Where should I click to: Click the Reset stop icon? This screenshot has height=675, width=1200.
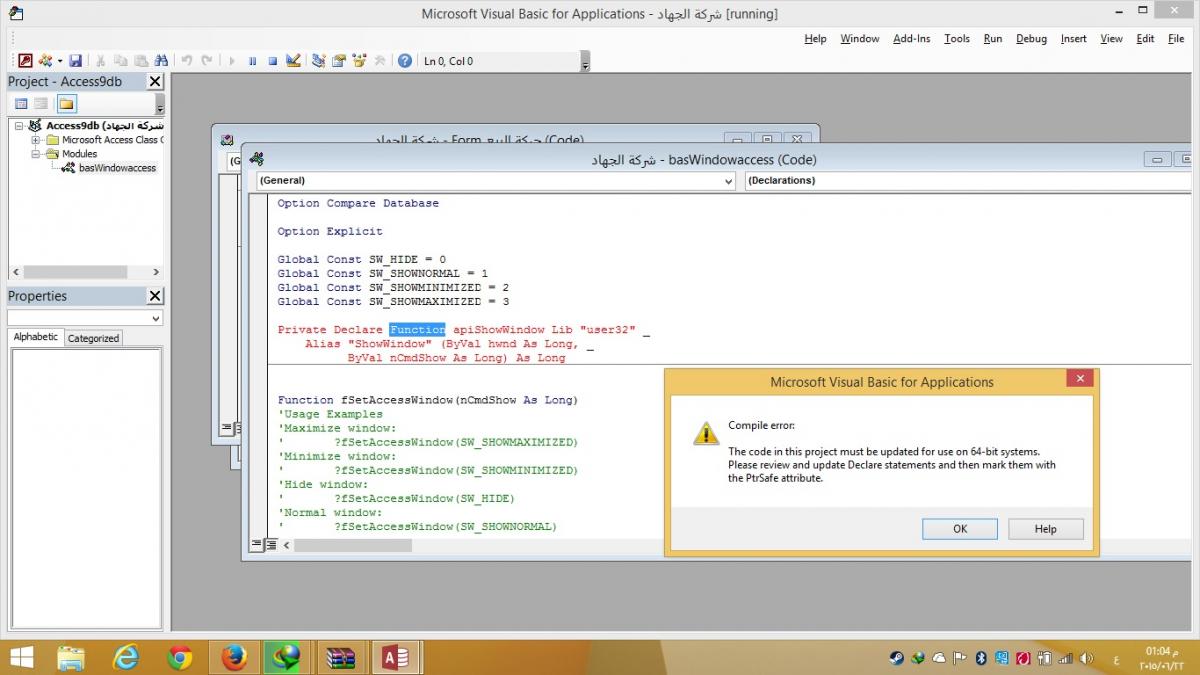pos(272,61)
